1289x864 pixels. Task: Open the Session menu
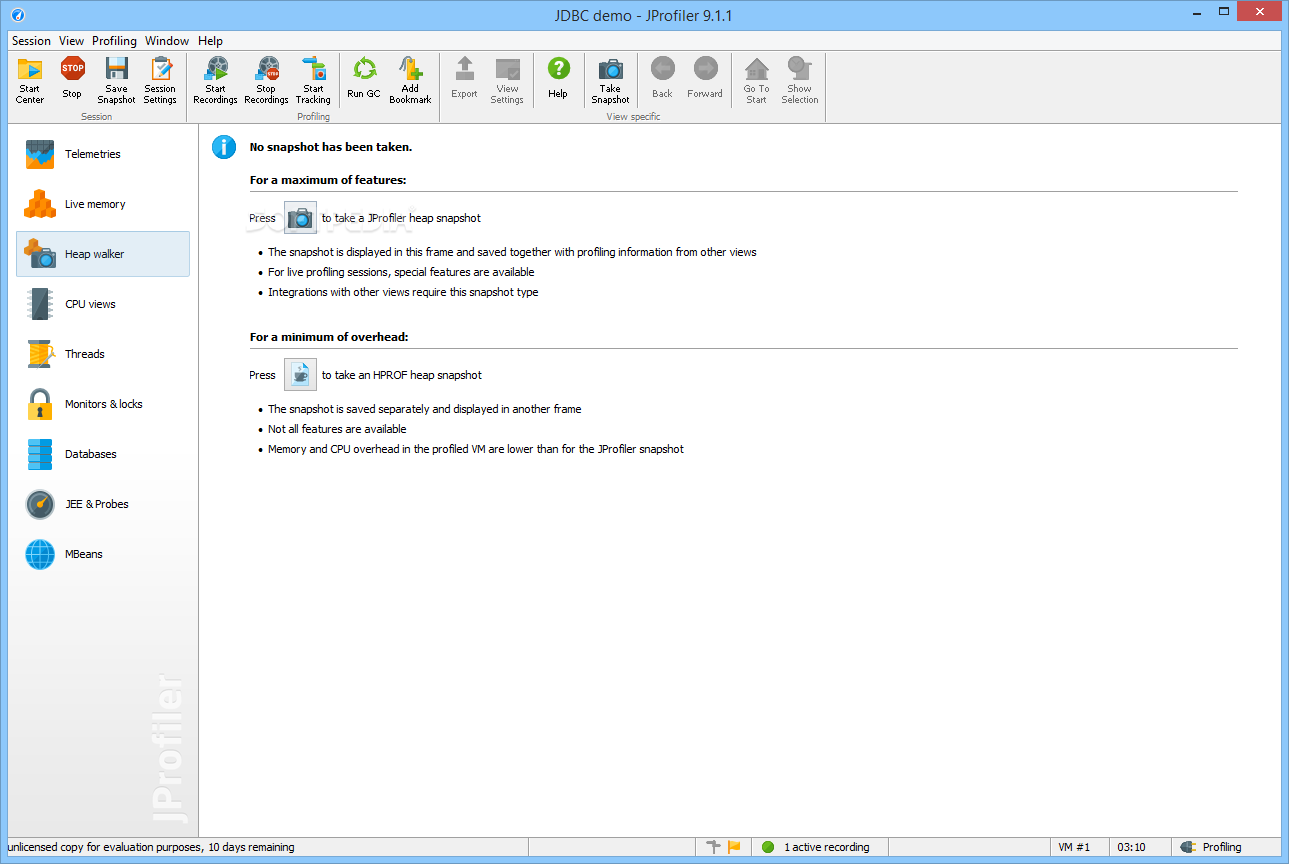pos(31,41)
